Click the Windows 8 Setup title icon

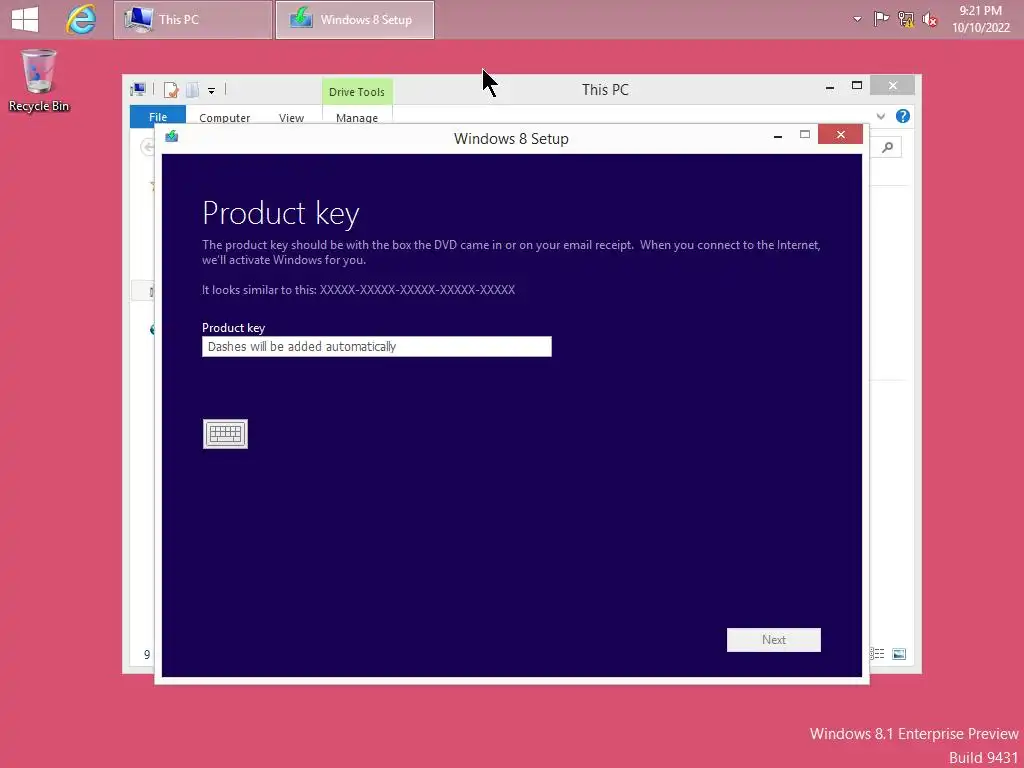tap(172, 136)
